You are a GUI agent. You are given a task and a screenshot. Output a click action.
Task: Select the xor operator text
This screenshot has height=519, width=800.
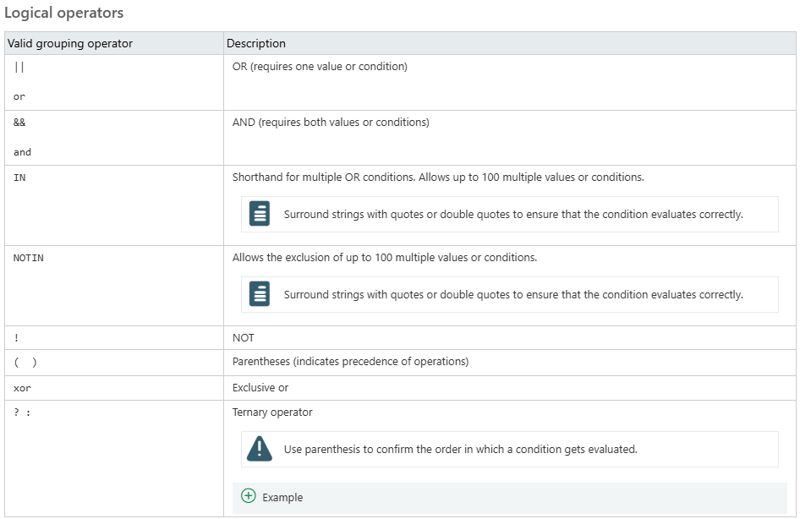point(22,387)
